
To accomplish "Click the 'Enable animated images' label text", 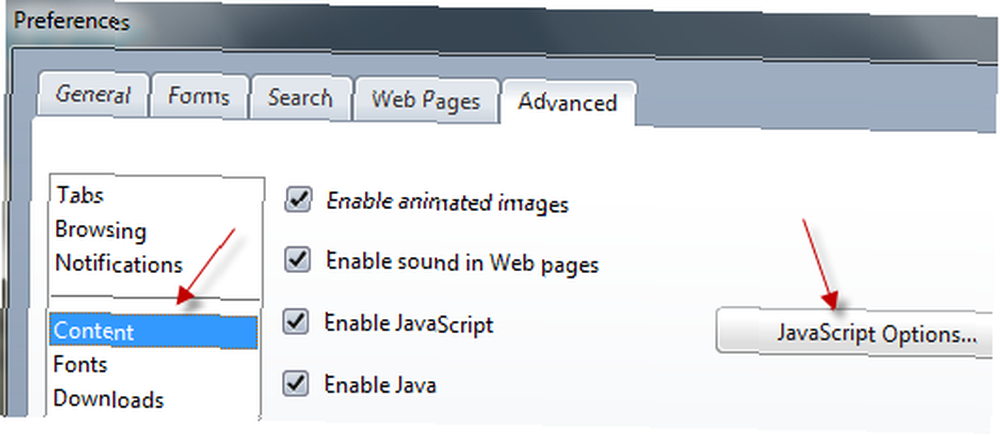I will (447, 203).
